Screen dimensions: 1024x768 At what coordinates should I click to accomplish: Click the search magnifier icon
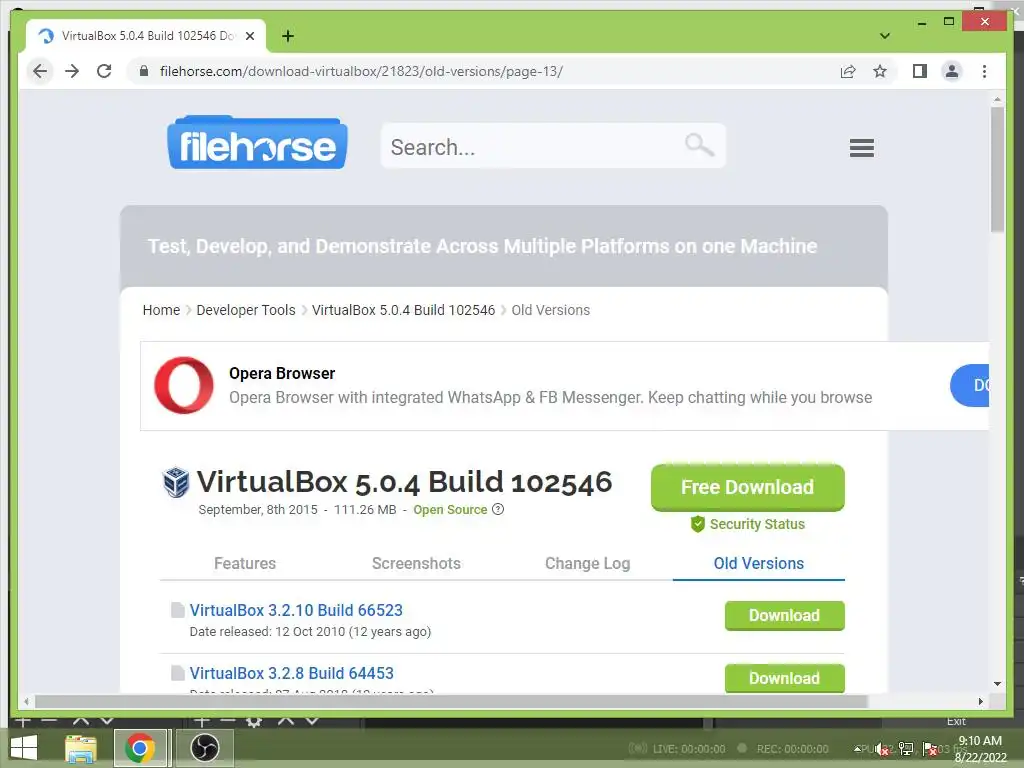[699, 144]
